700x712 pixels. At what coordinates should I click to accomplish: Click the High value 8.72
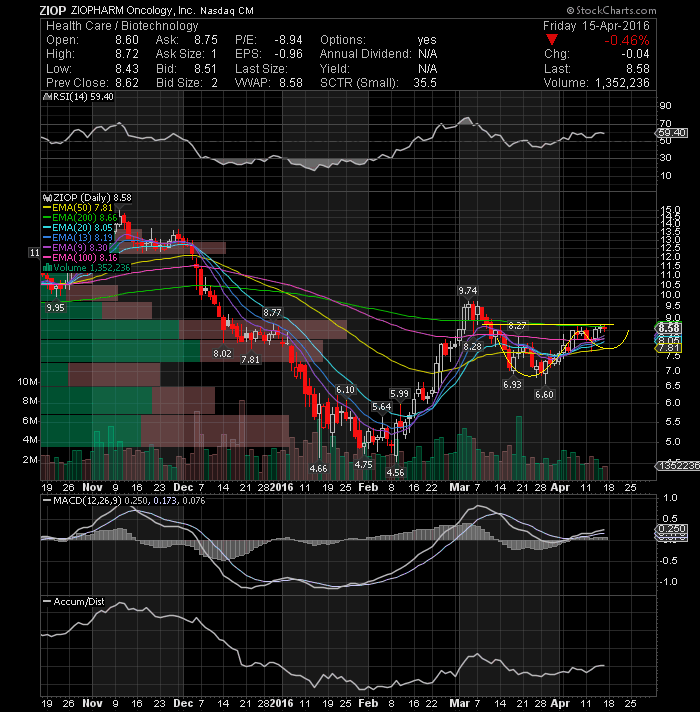127,54
